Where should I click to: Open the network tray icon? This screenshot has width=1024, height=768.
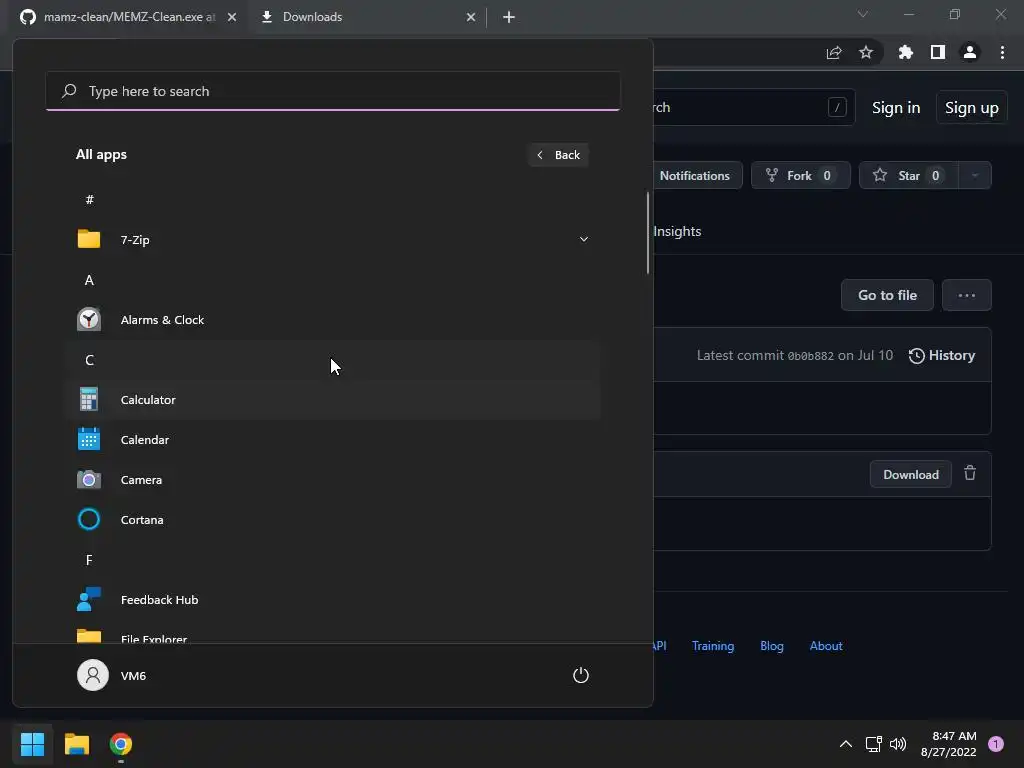point(873,744)
